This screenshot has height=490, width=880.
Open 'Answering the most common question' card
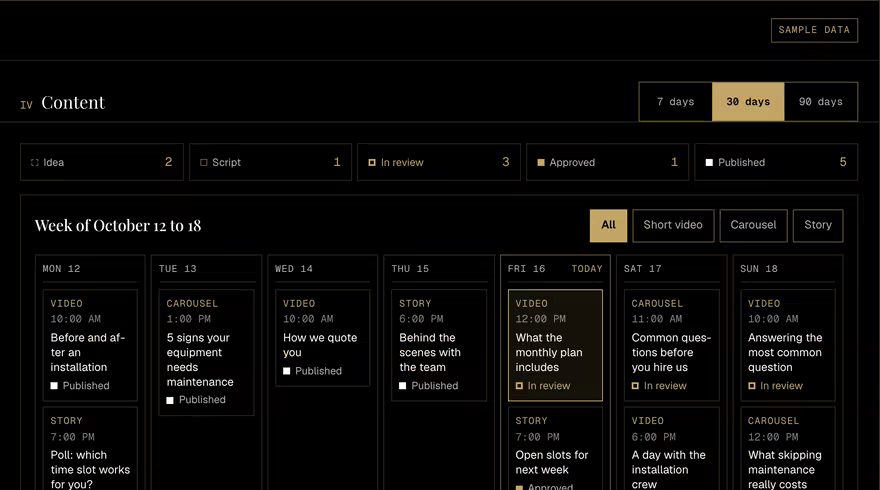click(787, 345)
